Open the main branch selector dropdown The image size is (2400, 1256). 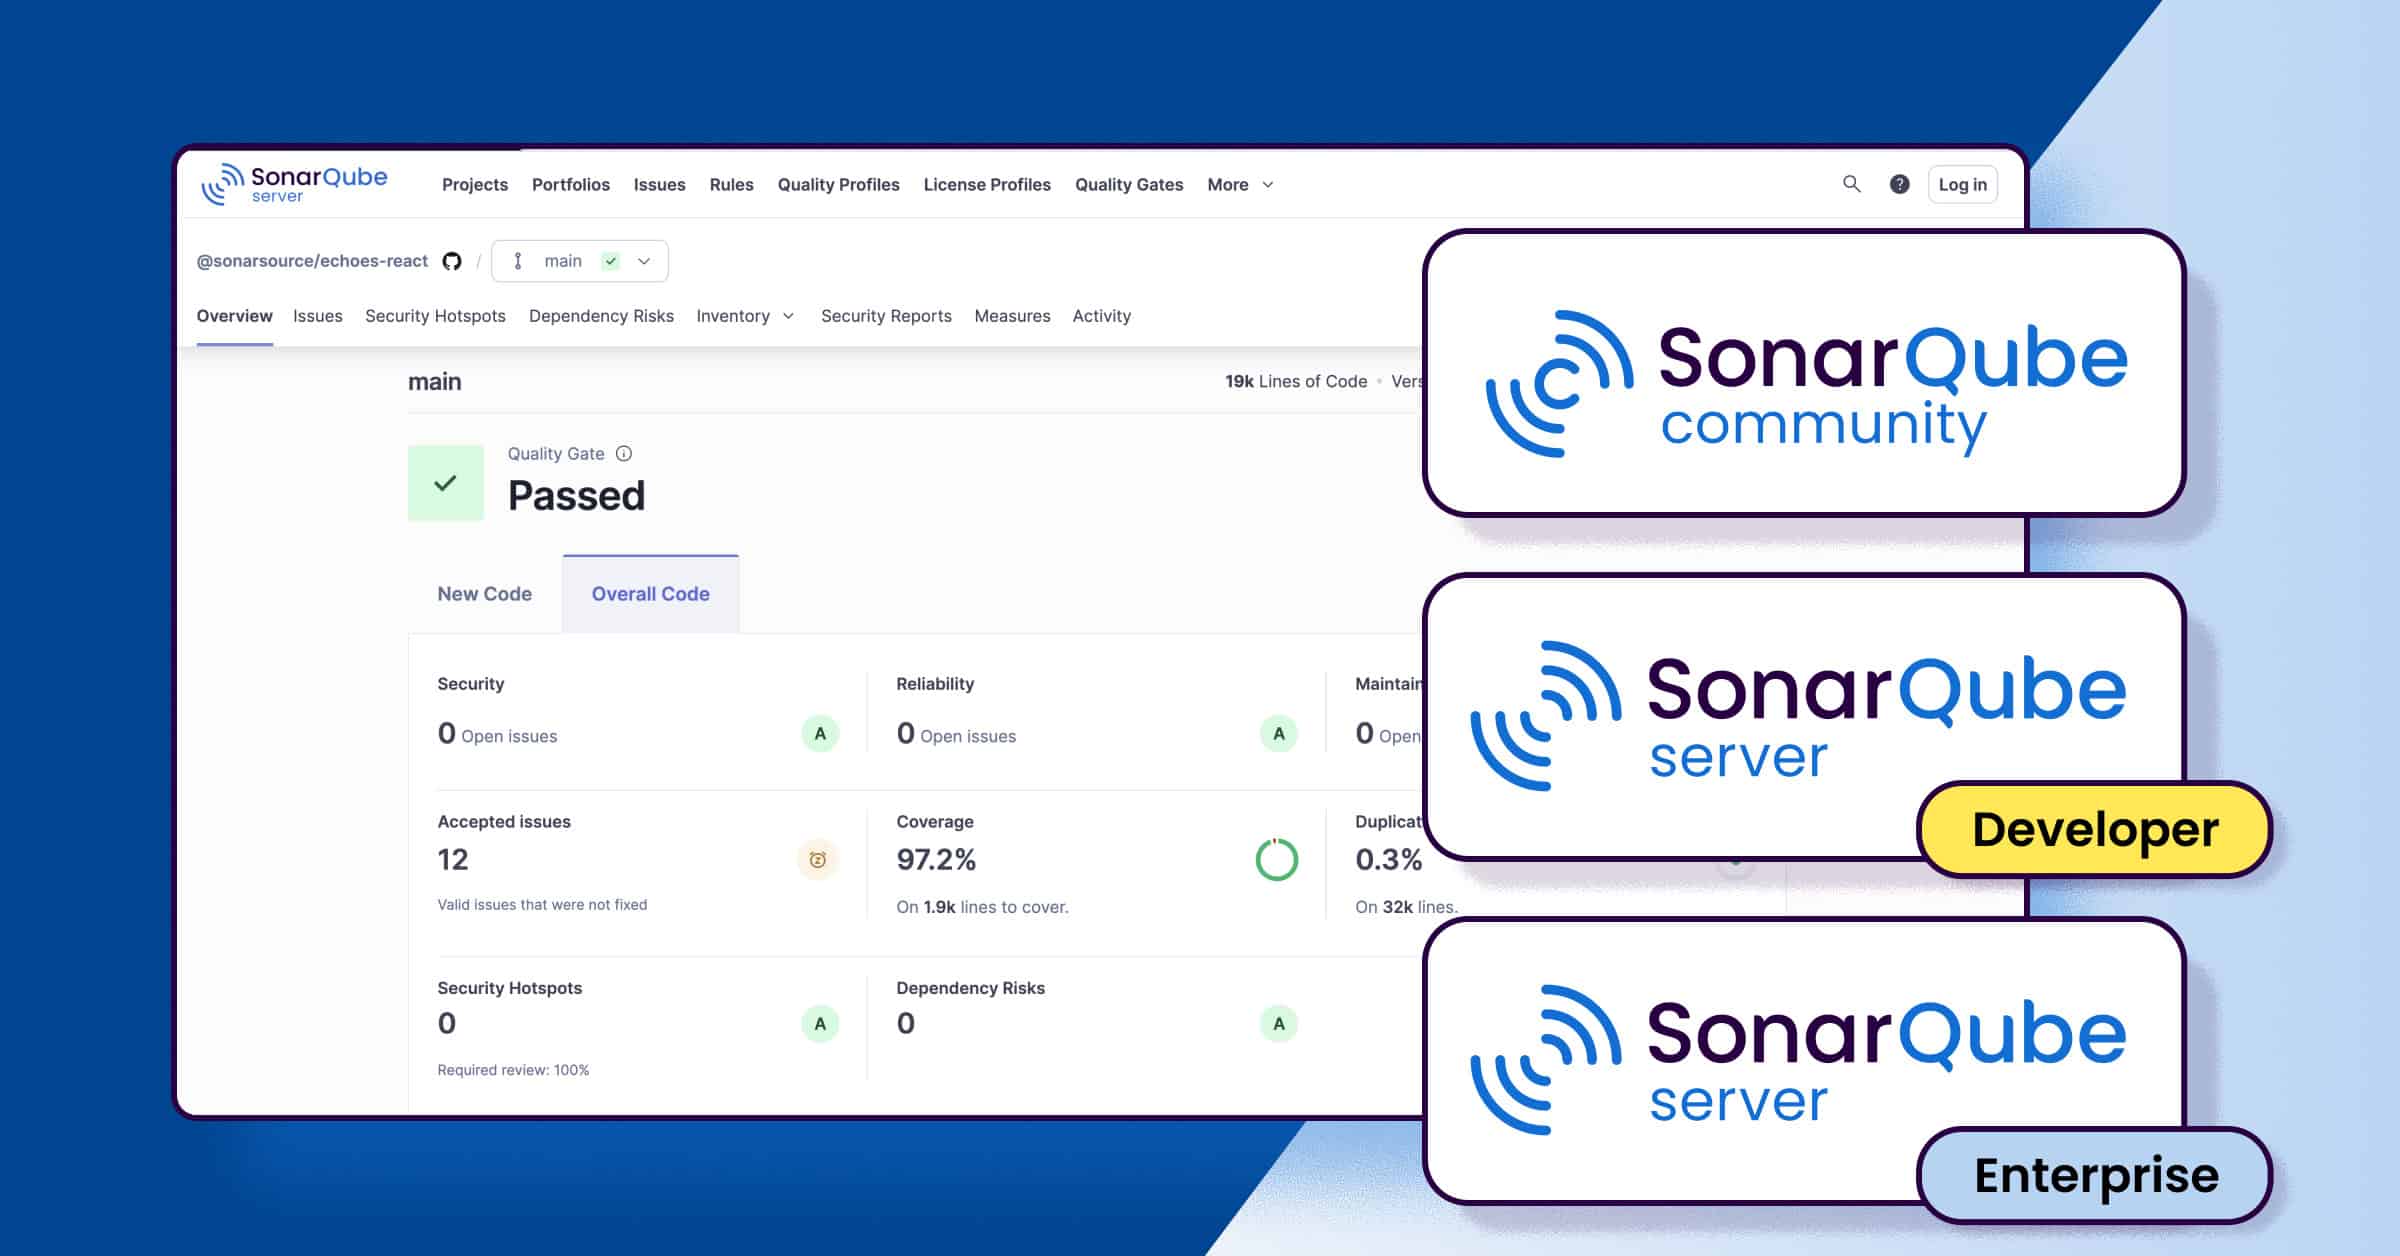644,260
